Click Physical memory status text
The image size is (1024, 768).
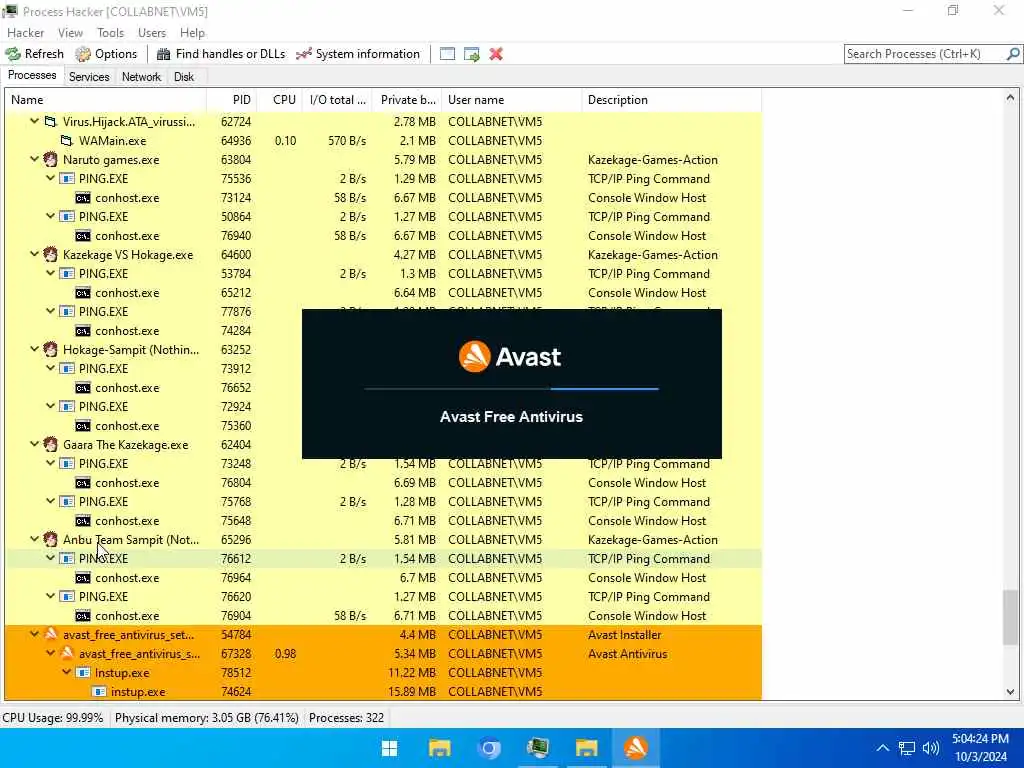click(206, 718)
